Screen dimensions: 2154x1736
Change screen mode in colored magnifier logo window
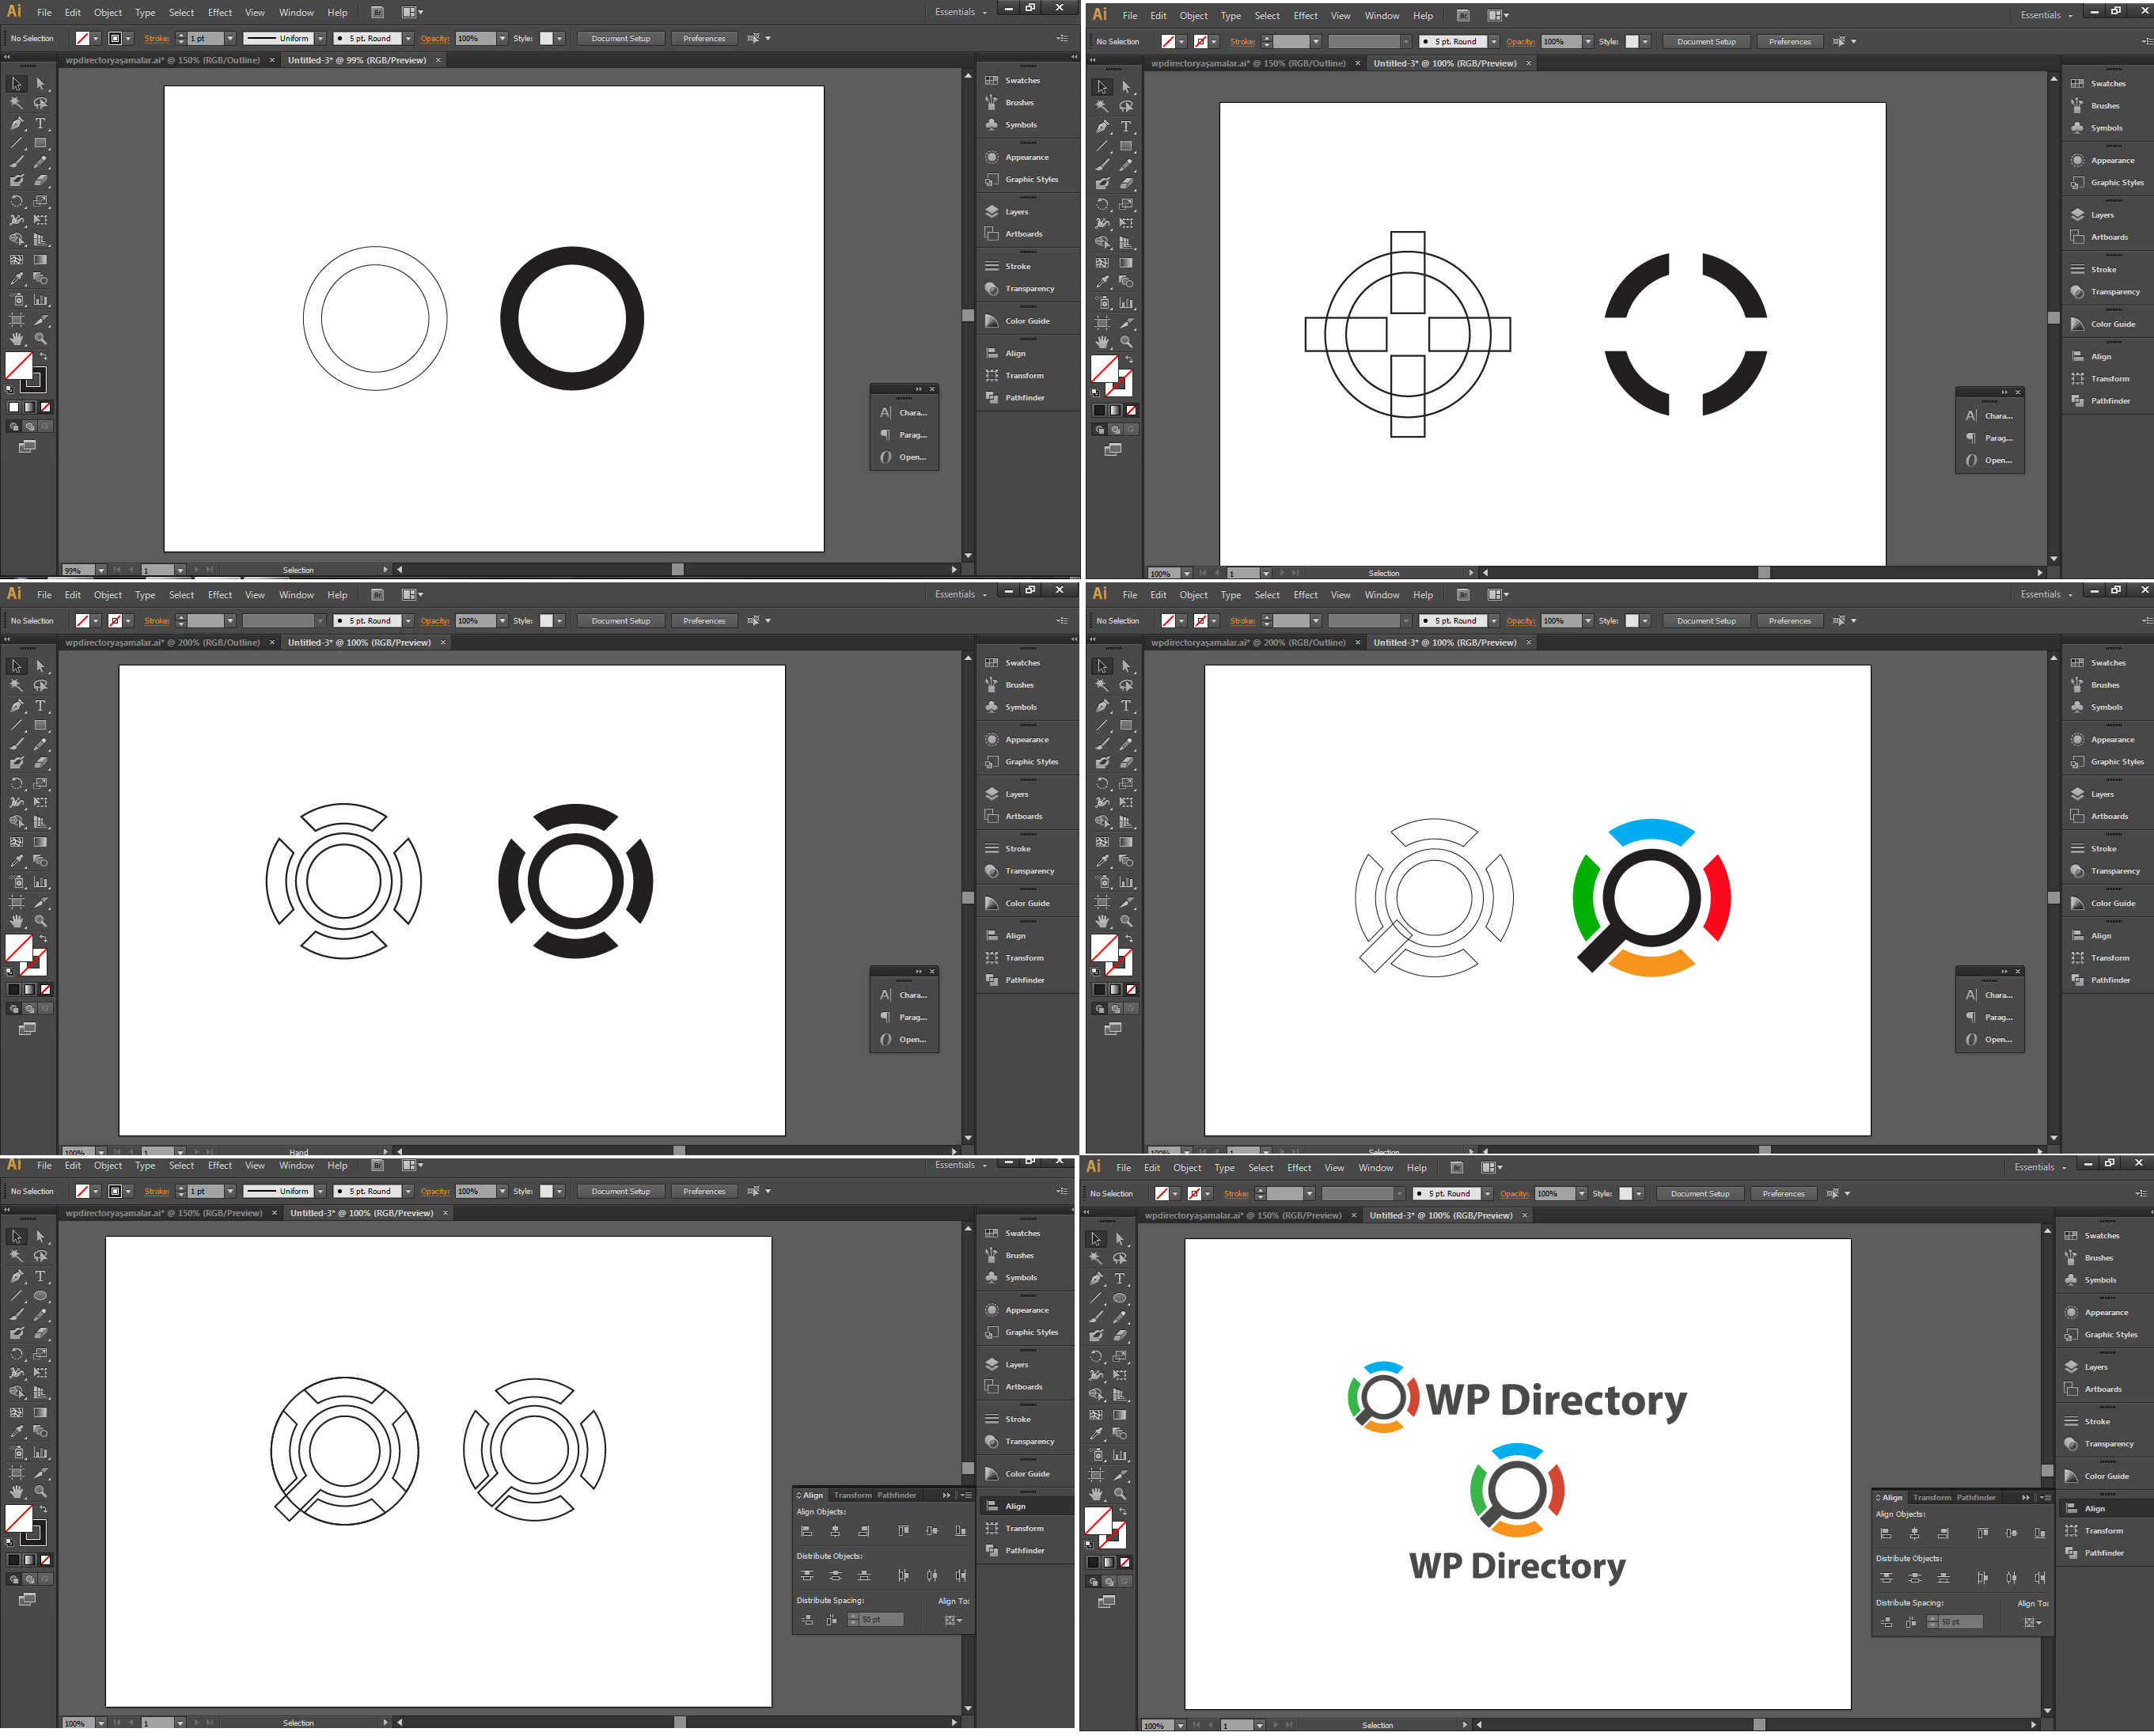(x=1113, y=1029)
